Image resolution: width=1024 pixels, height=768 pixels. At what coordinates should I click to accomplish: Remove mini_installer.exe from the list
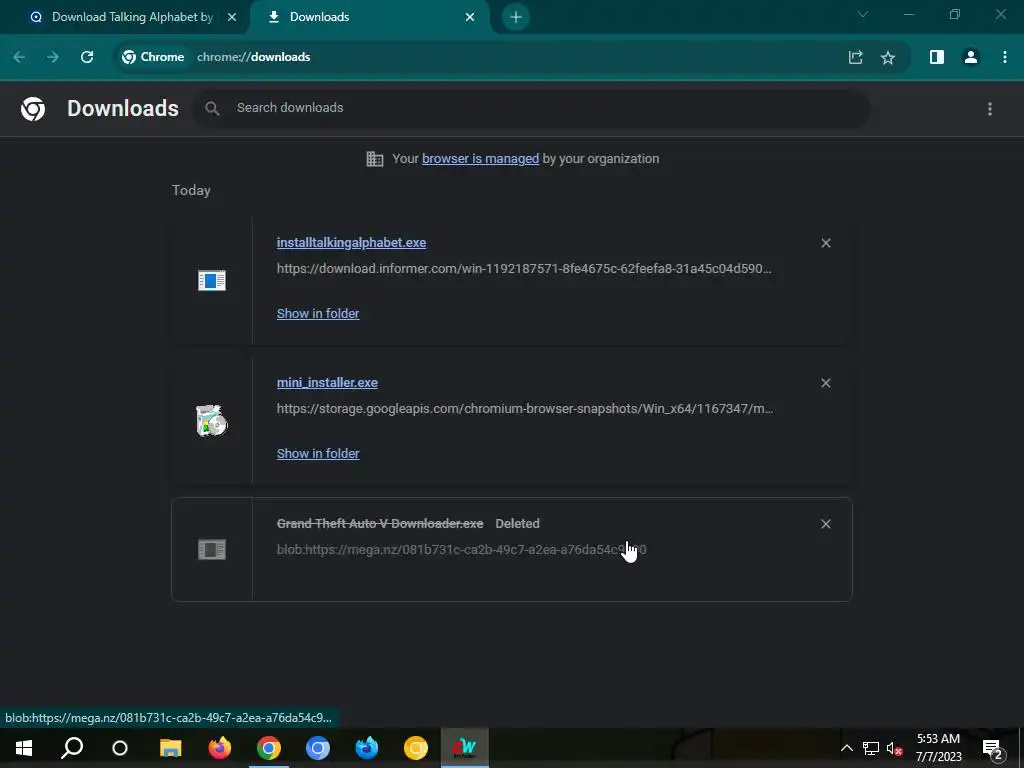pyautogui.click(x=825, y=383)
